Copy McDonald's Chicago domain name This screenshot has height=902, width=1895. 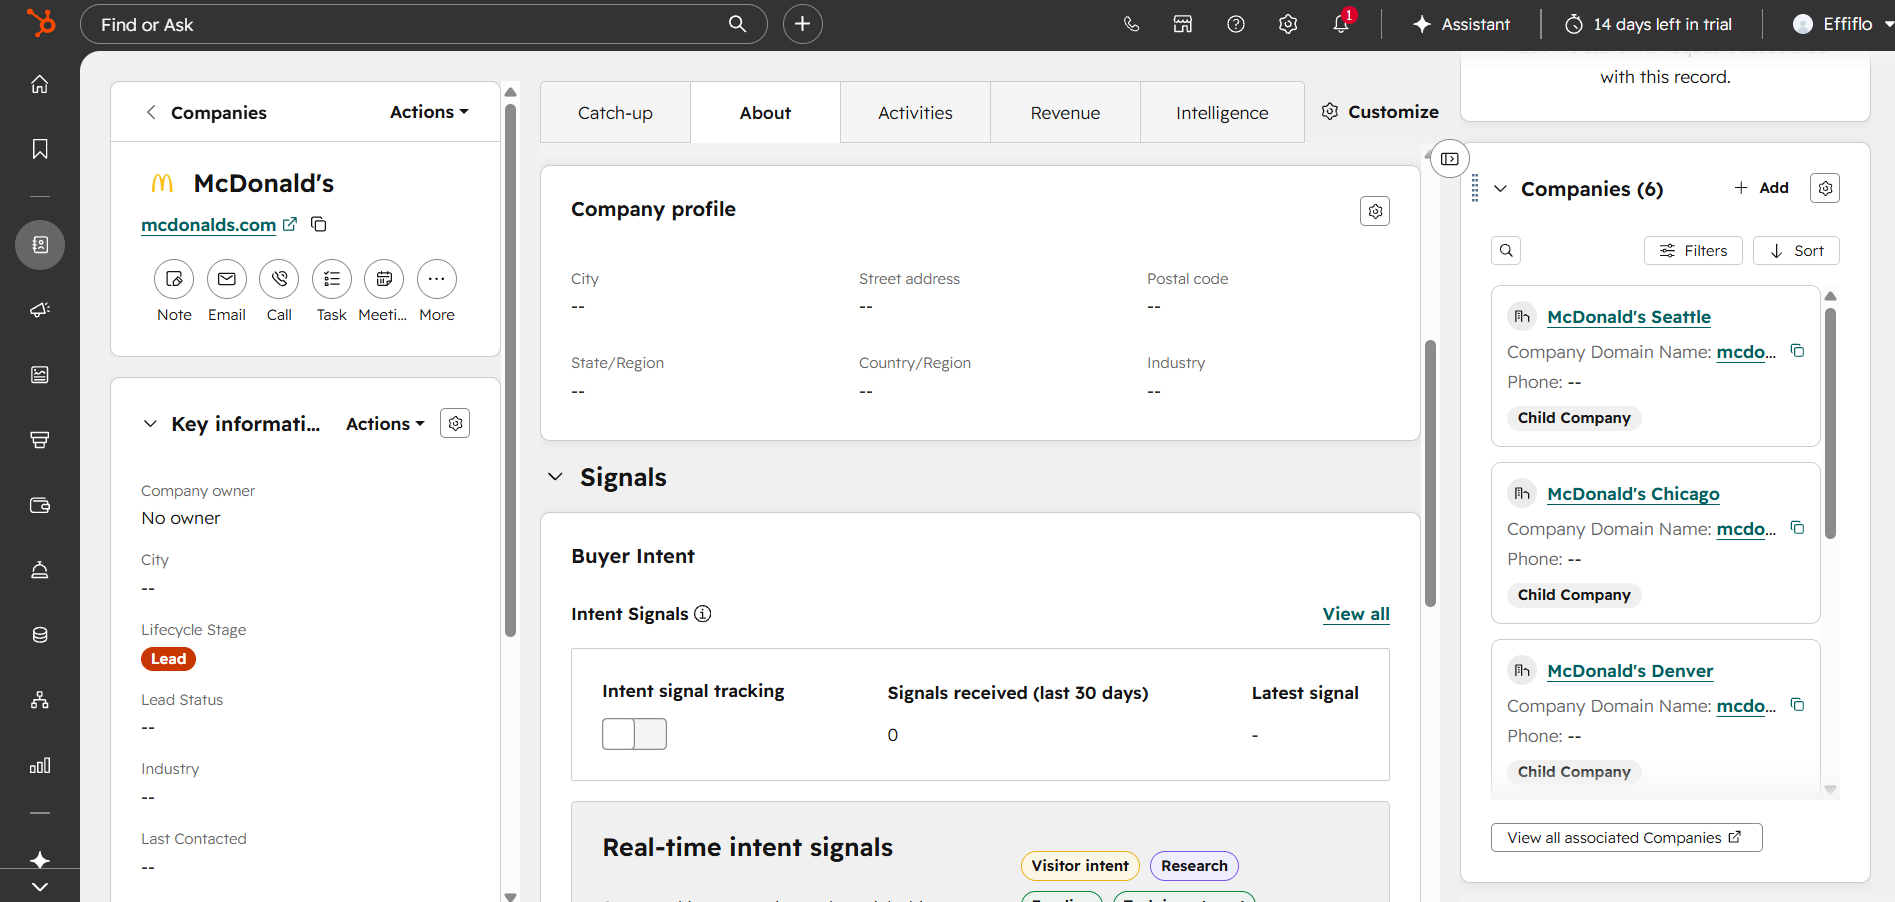(1797, 528)
